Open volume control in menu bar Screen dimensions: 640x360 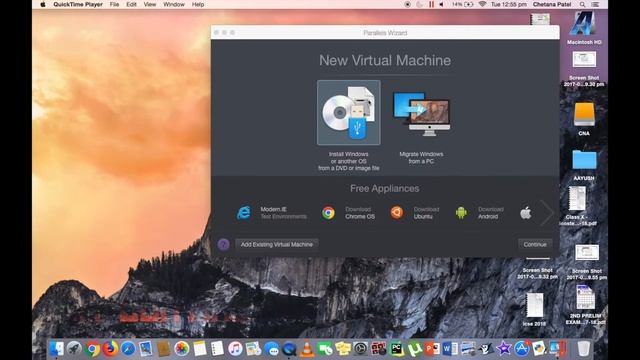pyautogui.click(x=442, y=4)
